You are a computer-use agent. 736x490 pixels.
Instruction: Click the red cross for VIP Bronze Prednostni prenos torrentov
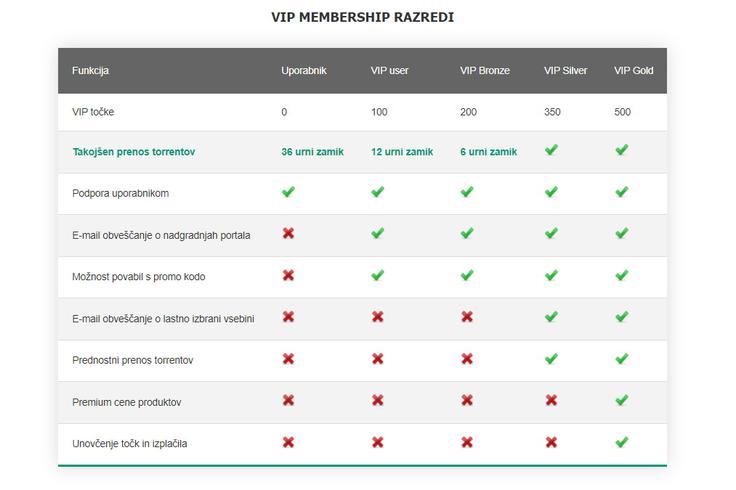click(467, 359)
